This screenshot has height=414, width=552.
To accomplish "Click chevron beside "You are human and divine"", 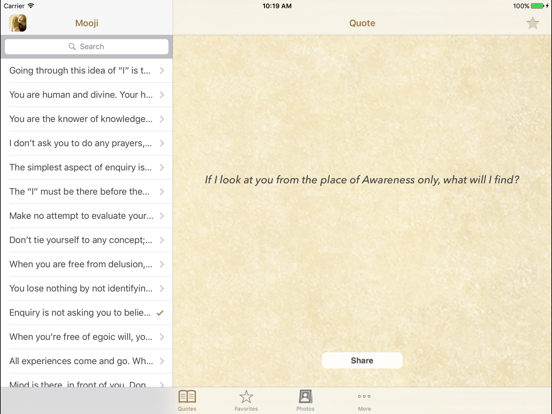I will 162,95.
